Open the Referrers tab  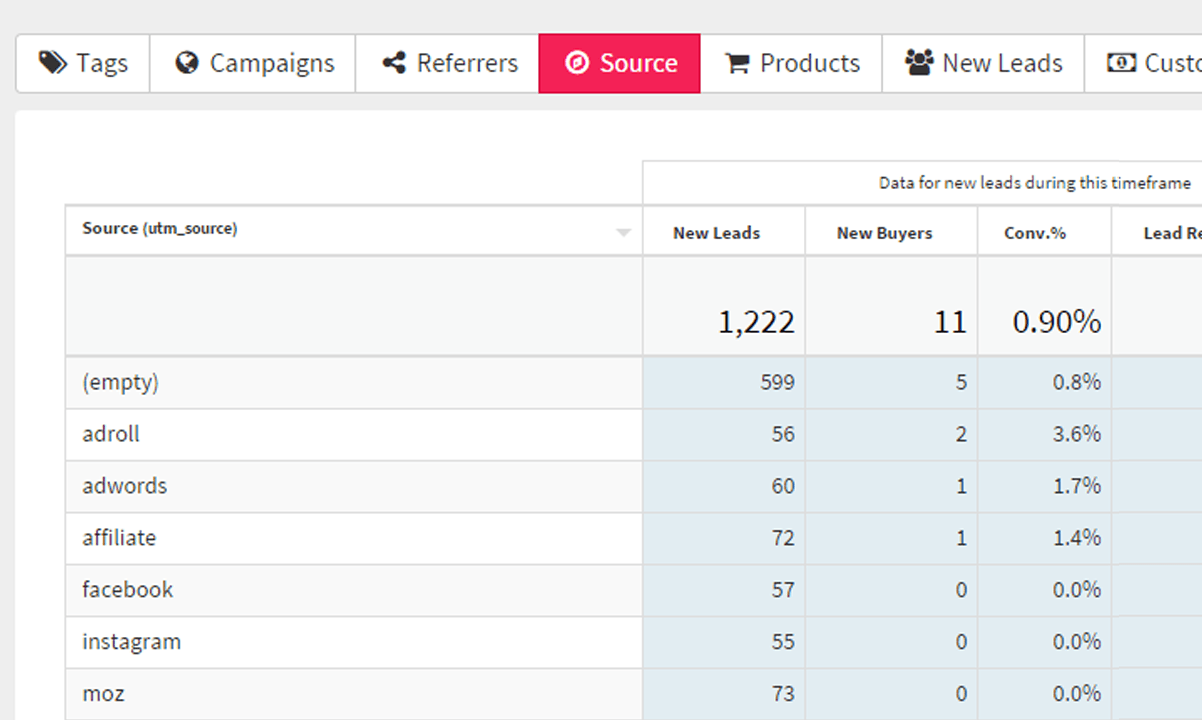[447, 63]
